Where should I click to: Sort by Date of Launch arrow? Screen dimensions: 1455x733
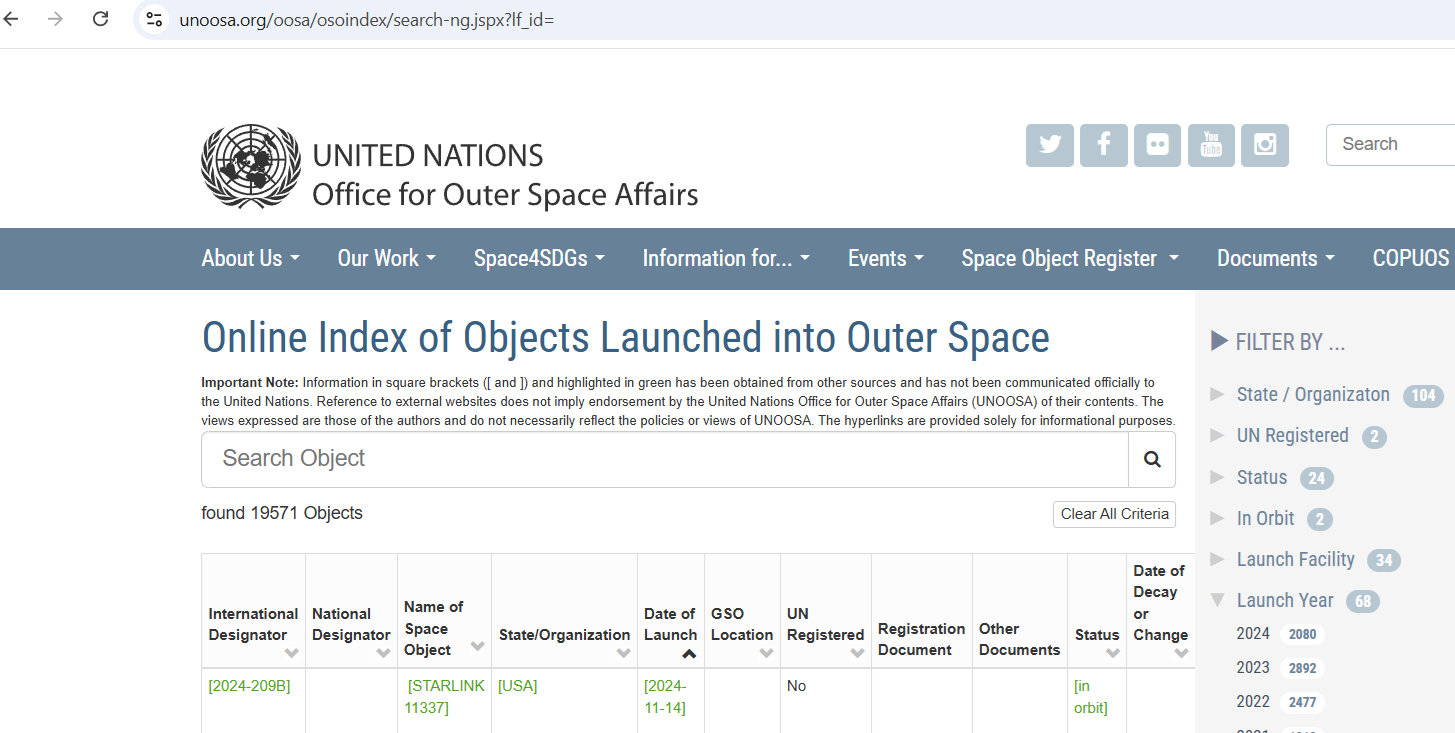689,654
